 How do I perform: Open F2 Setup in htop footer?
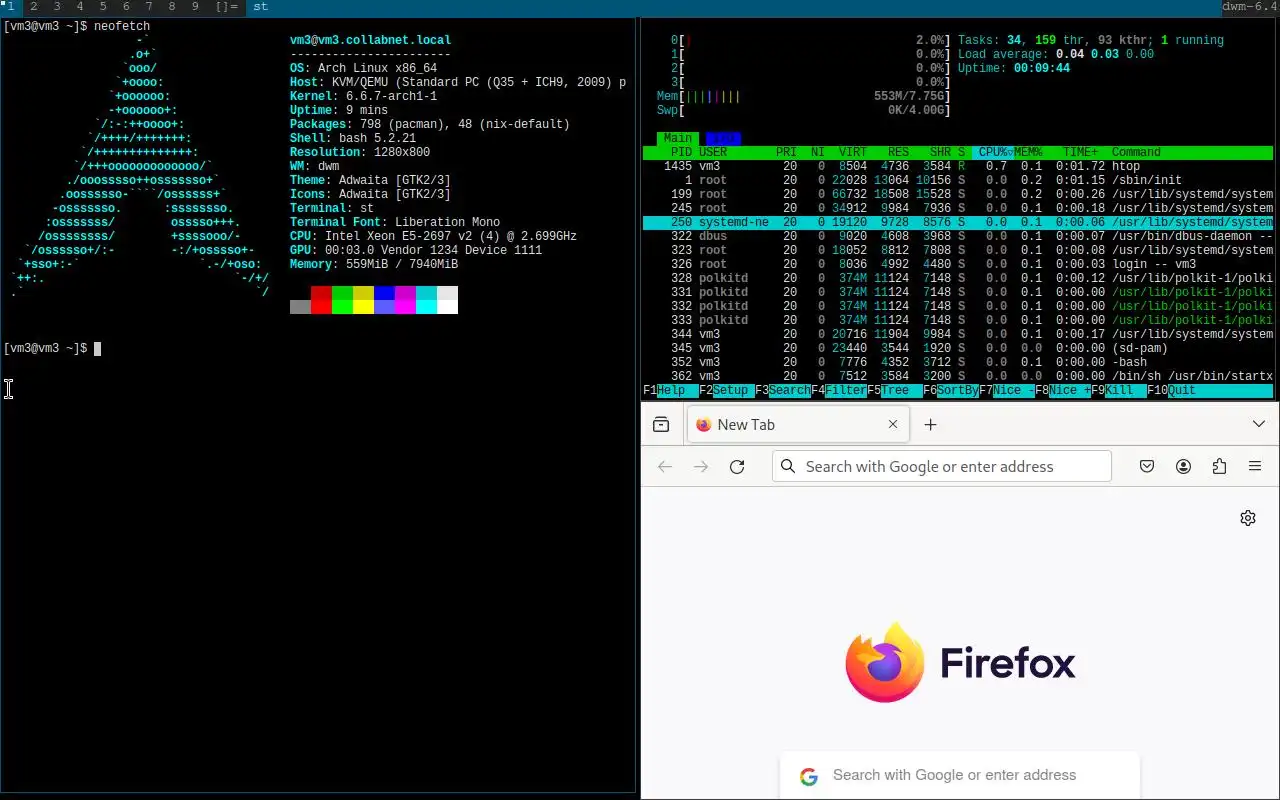[x=727, y=390]
